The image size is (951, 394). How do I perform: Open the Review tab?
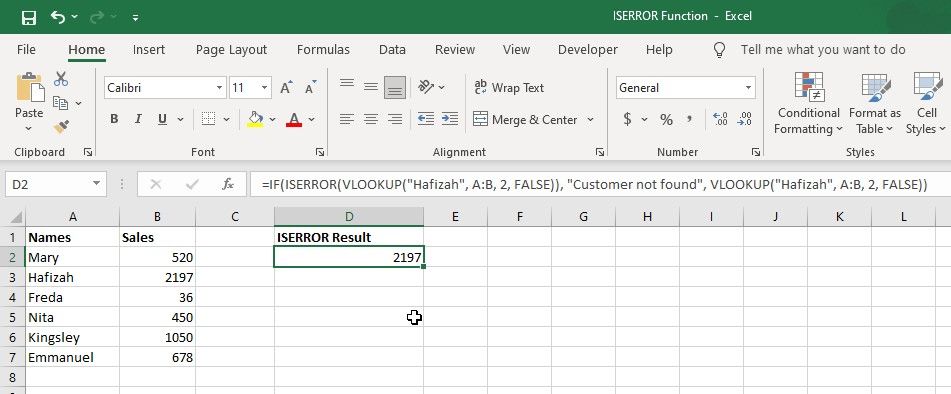click(x=454, y=50)
